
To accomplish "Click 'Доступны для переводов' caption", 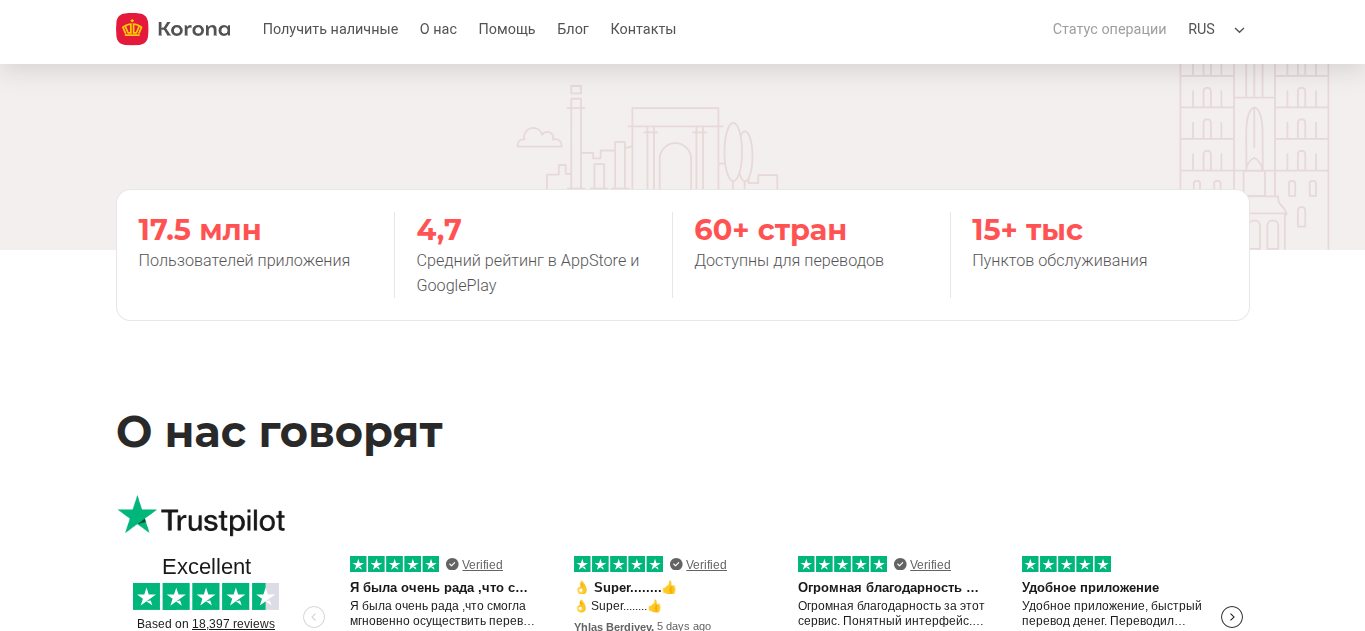I will point(789,261).
